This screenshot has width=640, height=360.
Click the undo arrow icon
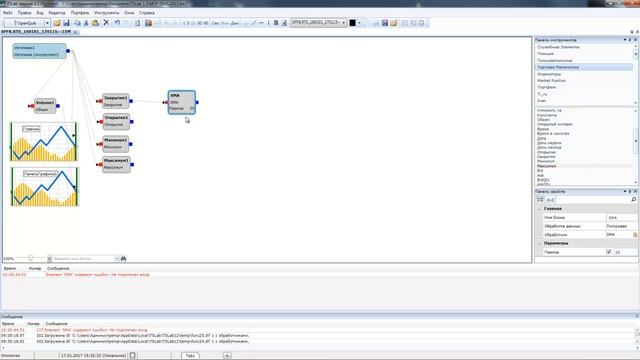[117, 23]
